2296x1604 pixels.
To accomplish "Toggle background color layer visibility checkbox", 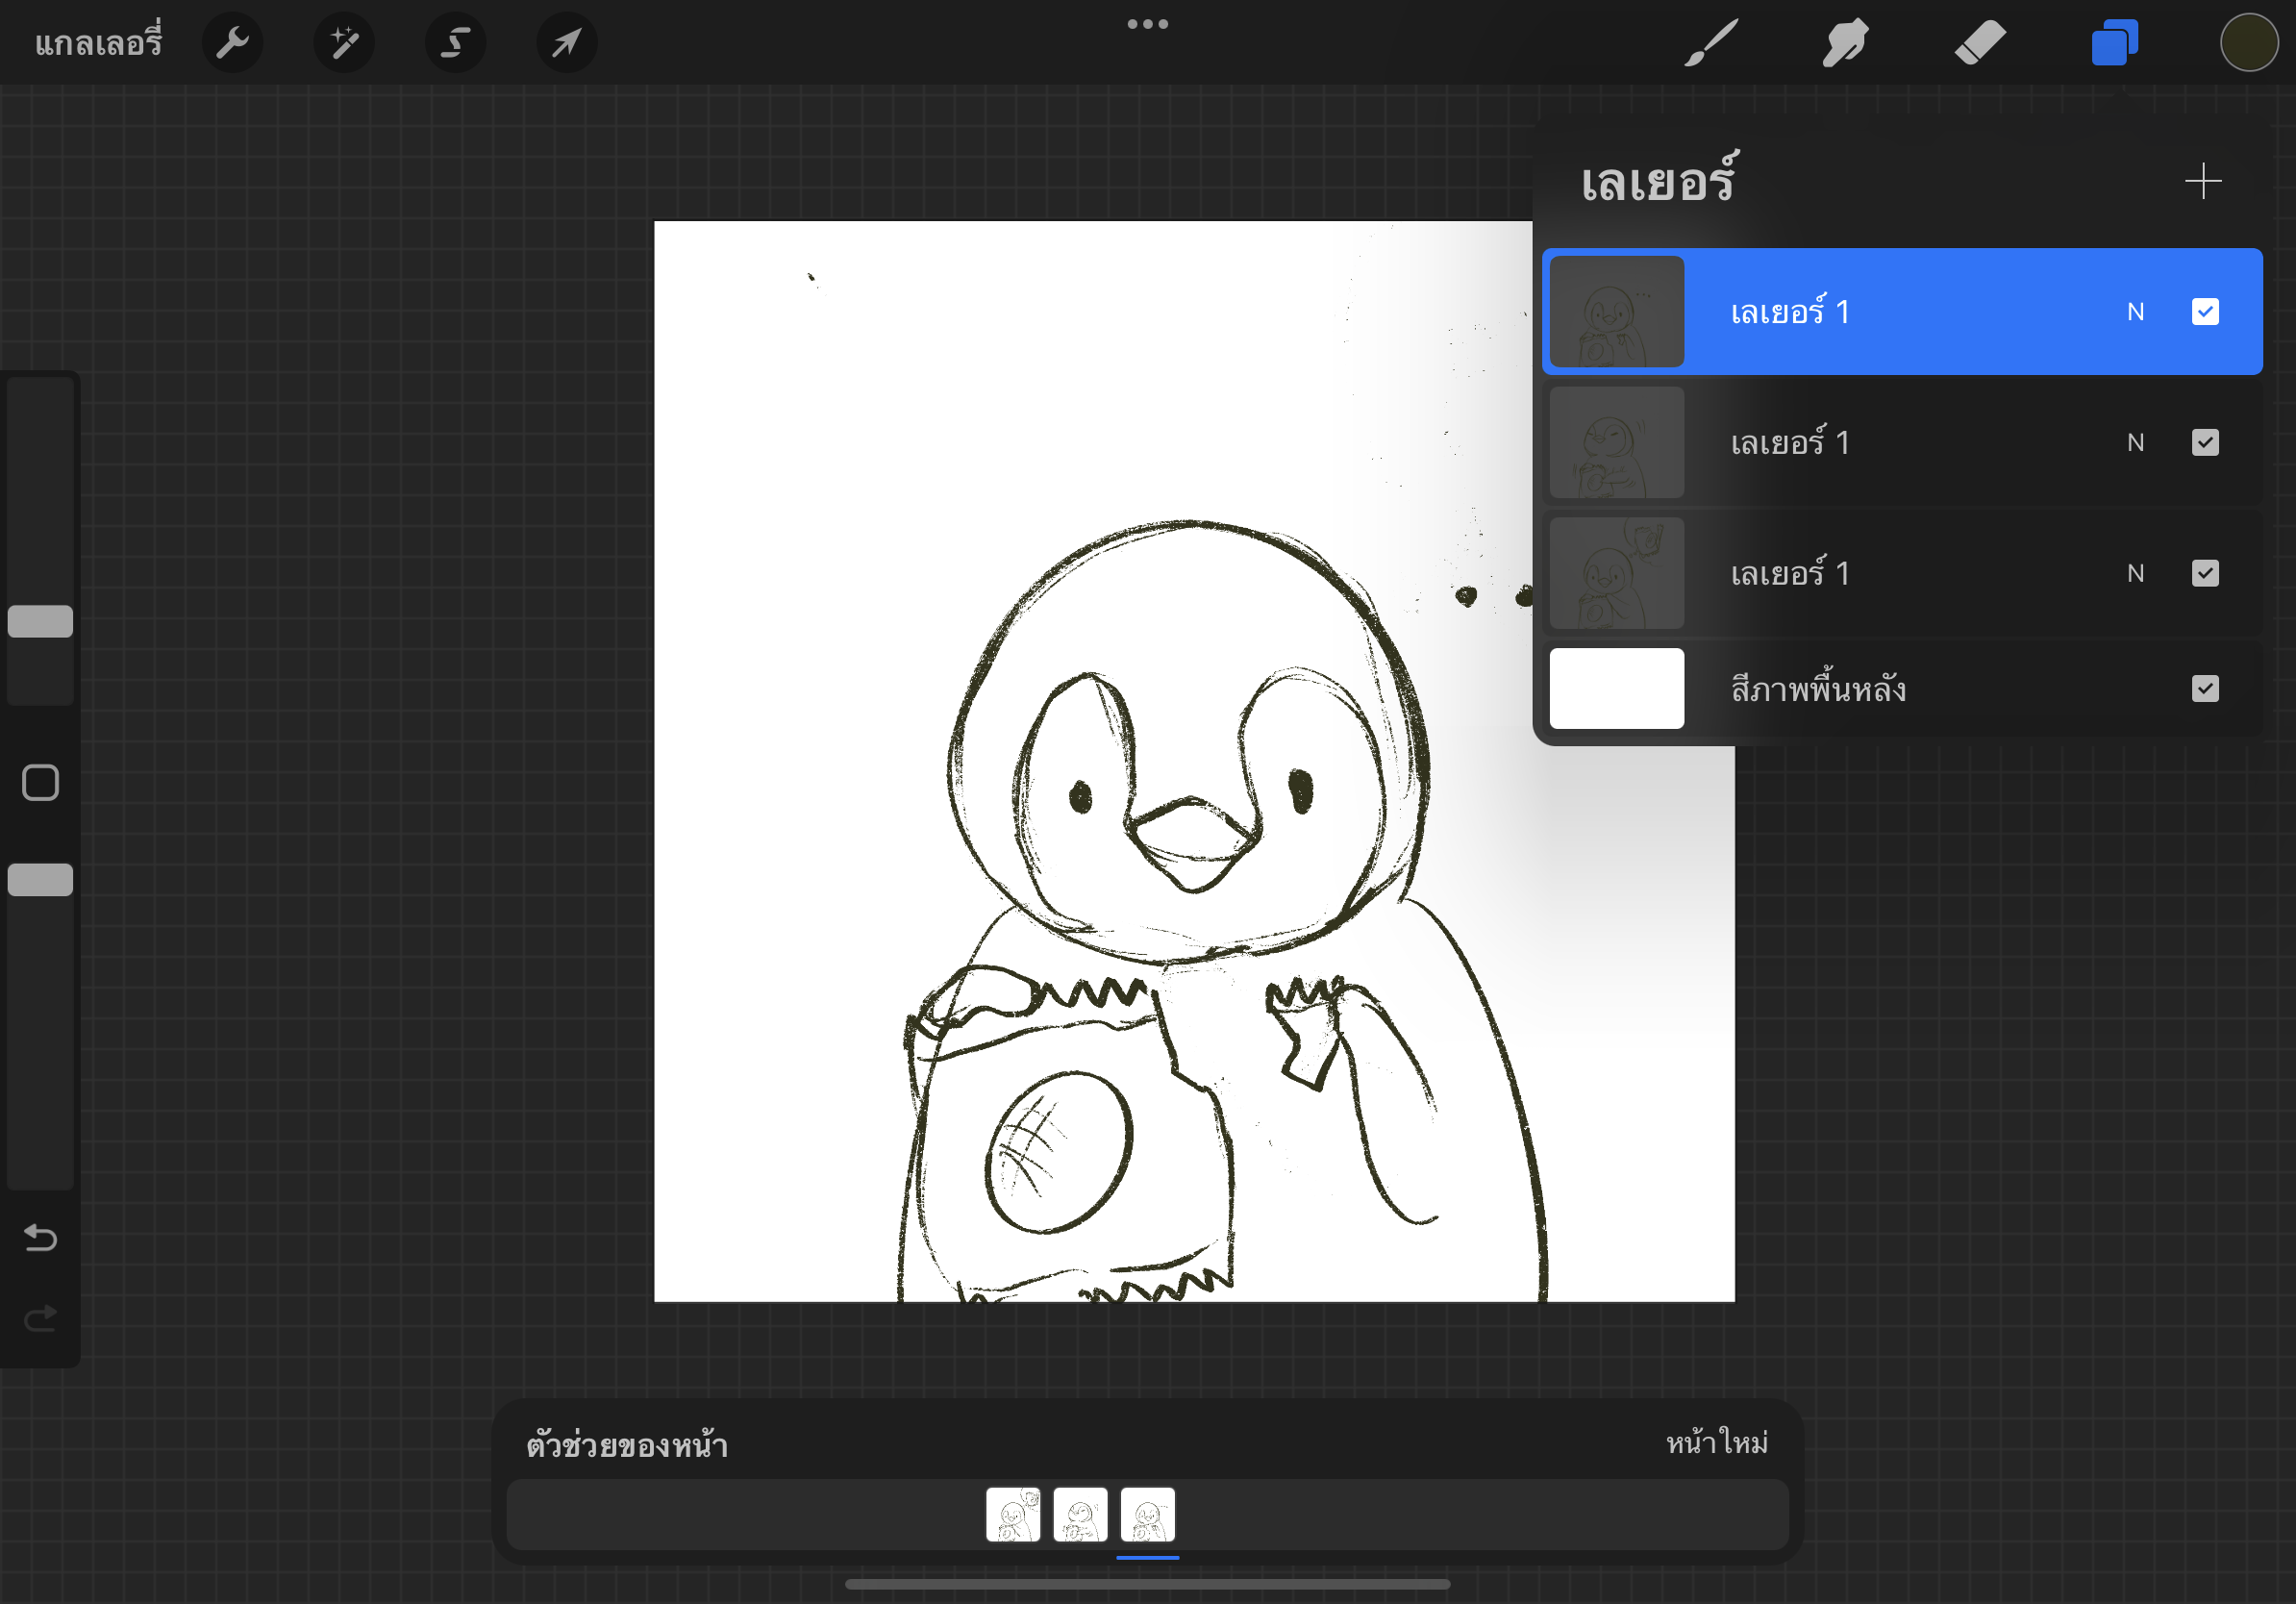I will tap(2204, 688).
